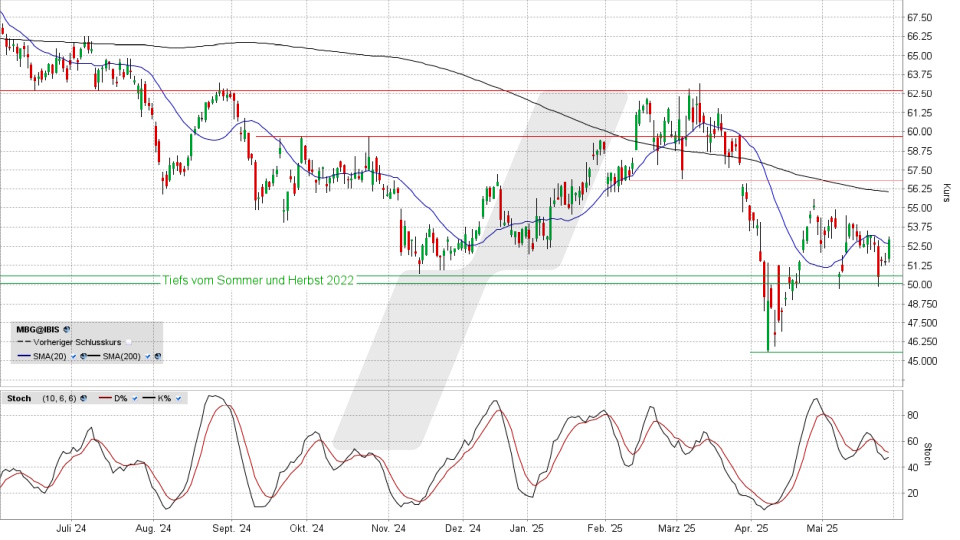Viewport: 960px width, 540px height.
Task: Click the 'Tiefs vom Sommer und Herbst 2022' annotation
Action: [x=257, y=280]
